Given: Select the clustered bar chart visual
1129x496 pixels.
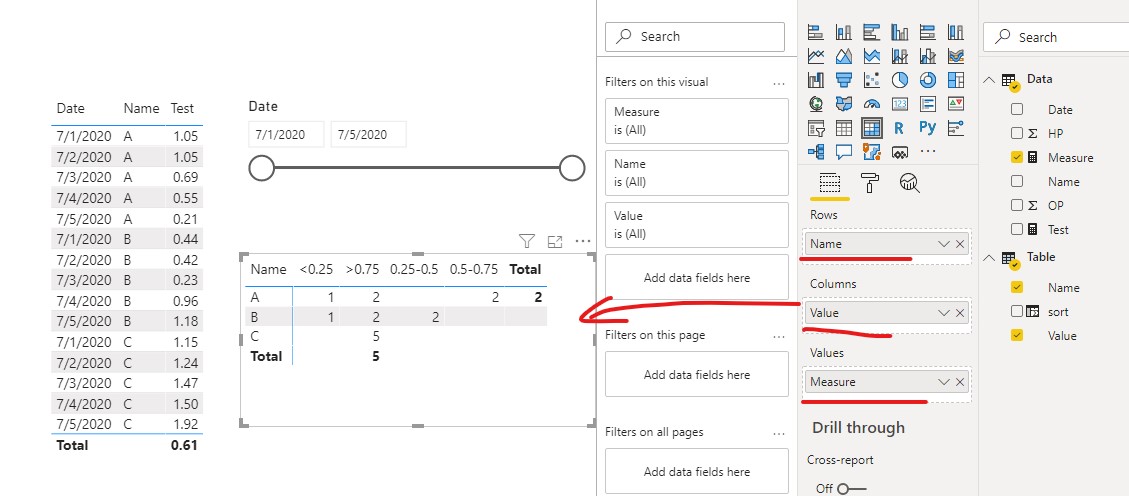Looking at the screenshot, I should [x=871, y=32].
